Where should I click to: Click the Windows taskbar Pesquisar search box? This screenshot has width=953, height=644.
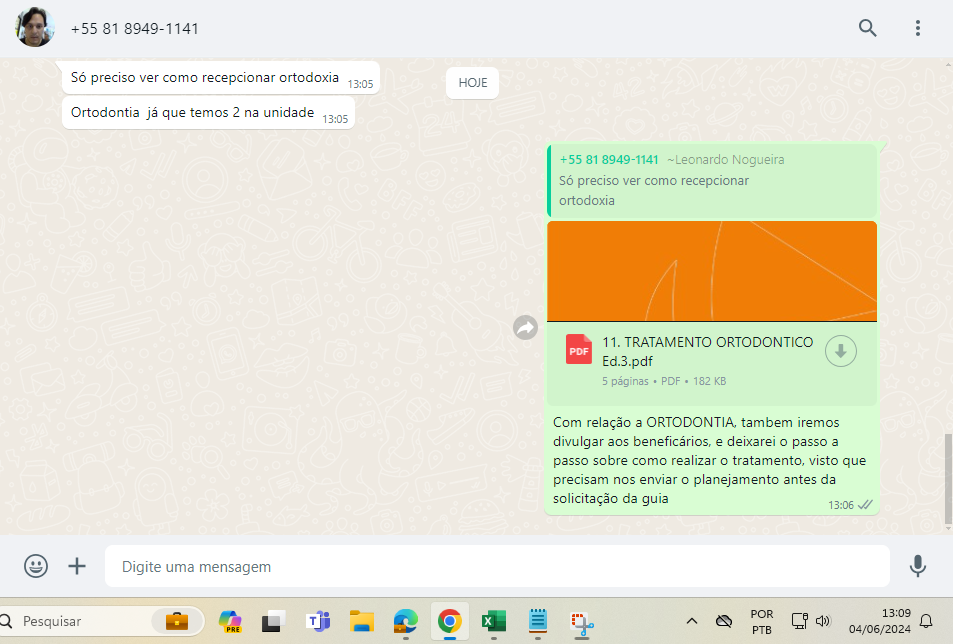[100, 621]
